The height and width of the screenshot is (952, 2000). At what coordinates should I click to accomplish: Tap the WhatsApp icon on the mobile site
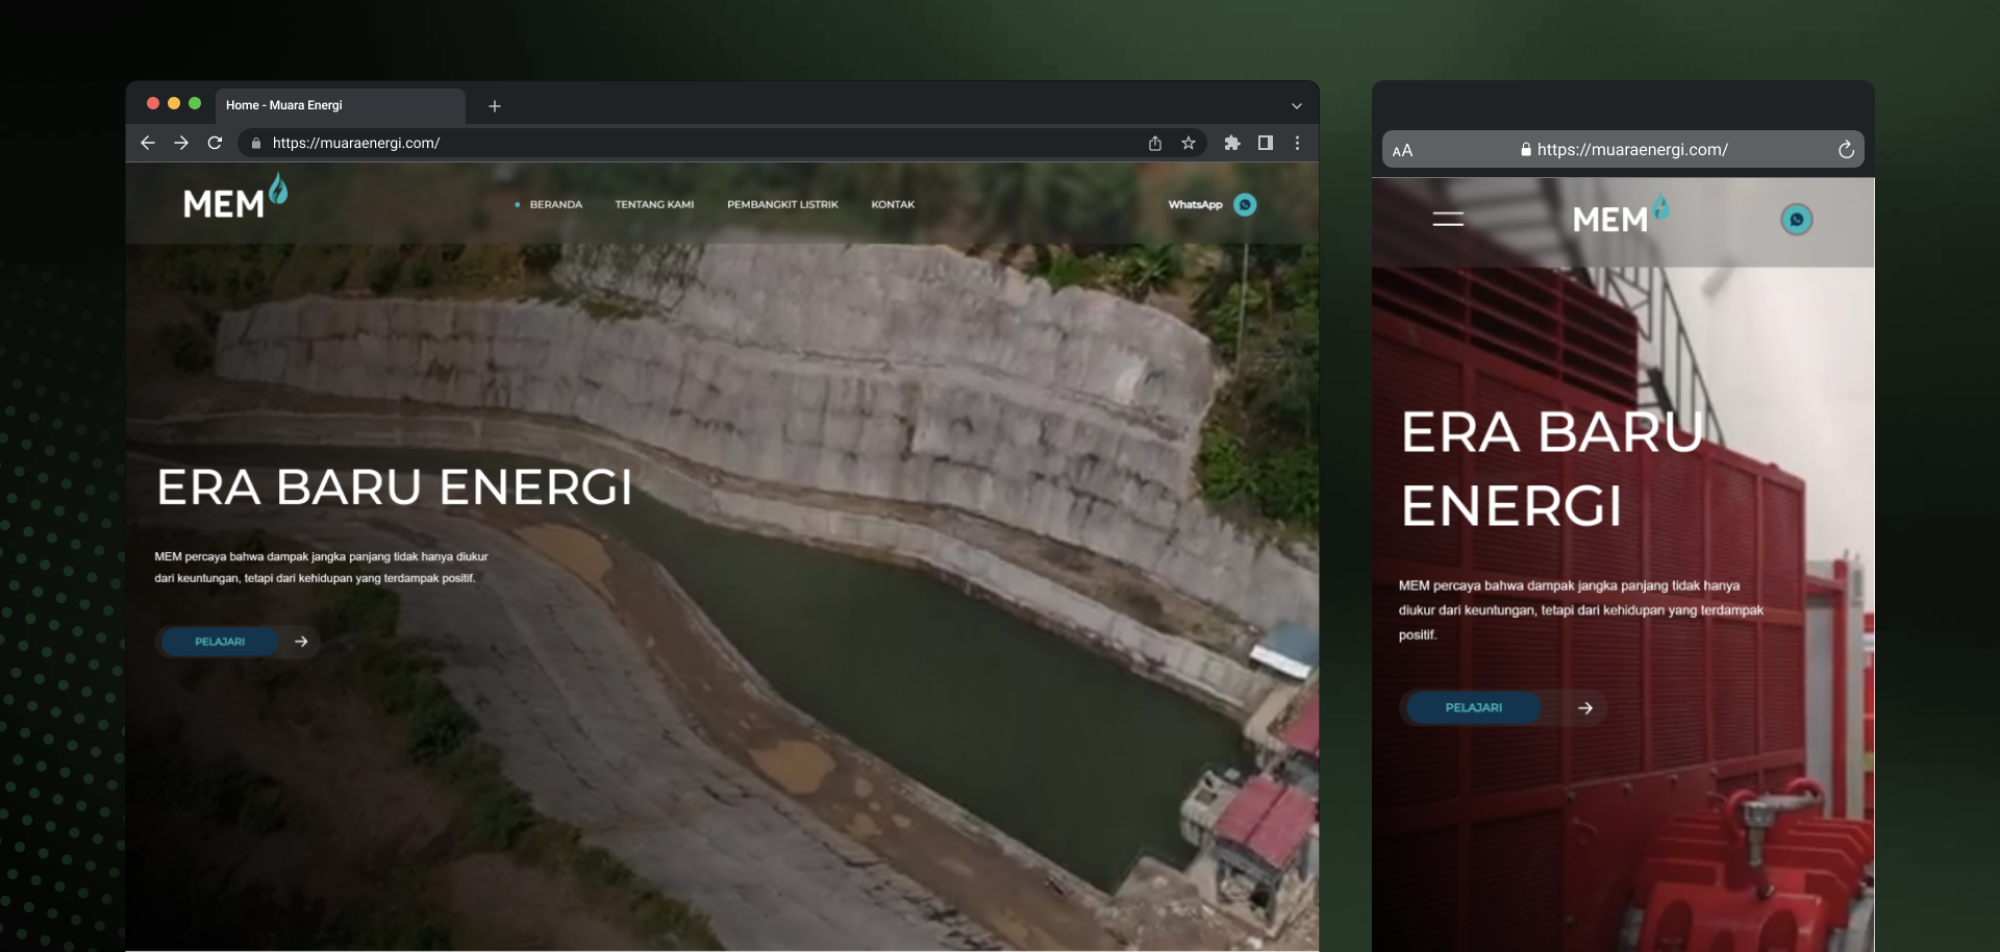pos(1797,219)
